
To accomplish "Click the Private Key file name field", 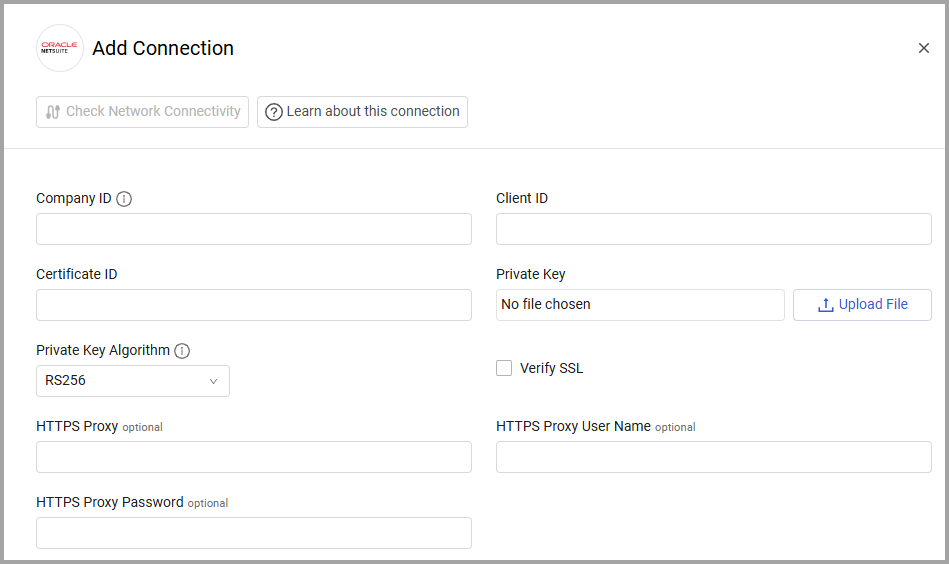I will 640,305.
